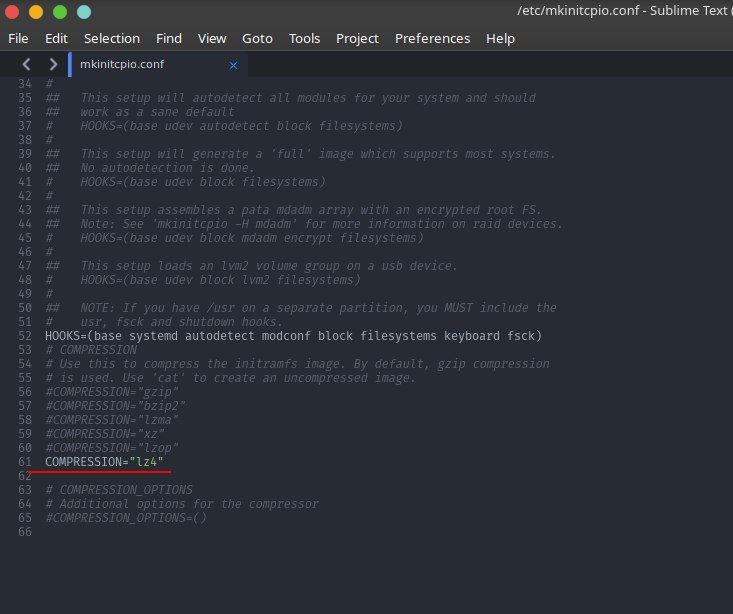This screenshot has width=733, height=614.
Task: Click the #COMPRESSION_OPTIONS=() line
Action: click(x=126, y=518)
